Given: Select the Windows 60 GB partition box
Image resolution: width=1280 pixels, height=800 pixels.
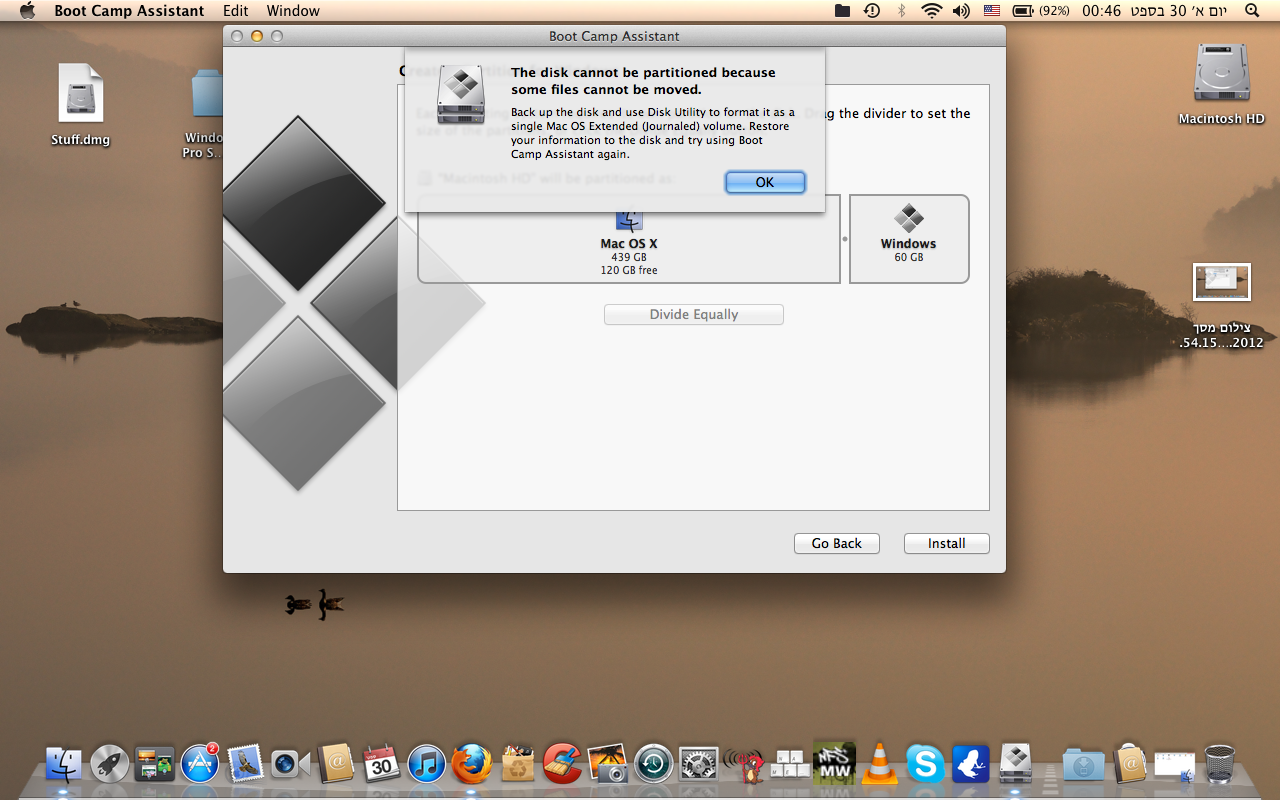Looking at the screenshot, I should tap(909, 239).
